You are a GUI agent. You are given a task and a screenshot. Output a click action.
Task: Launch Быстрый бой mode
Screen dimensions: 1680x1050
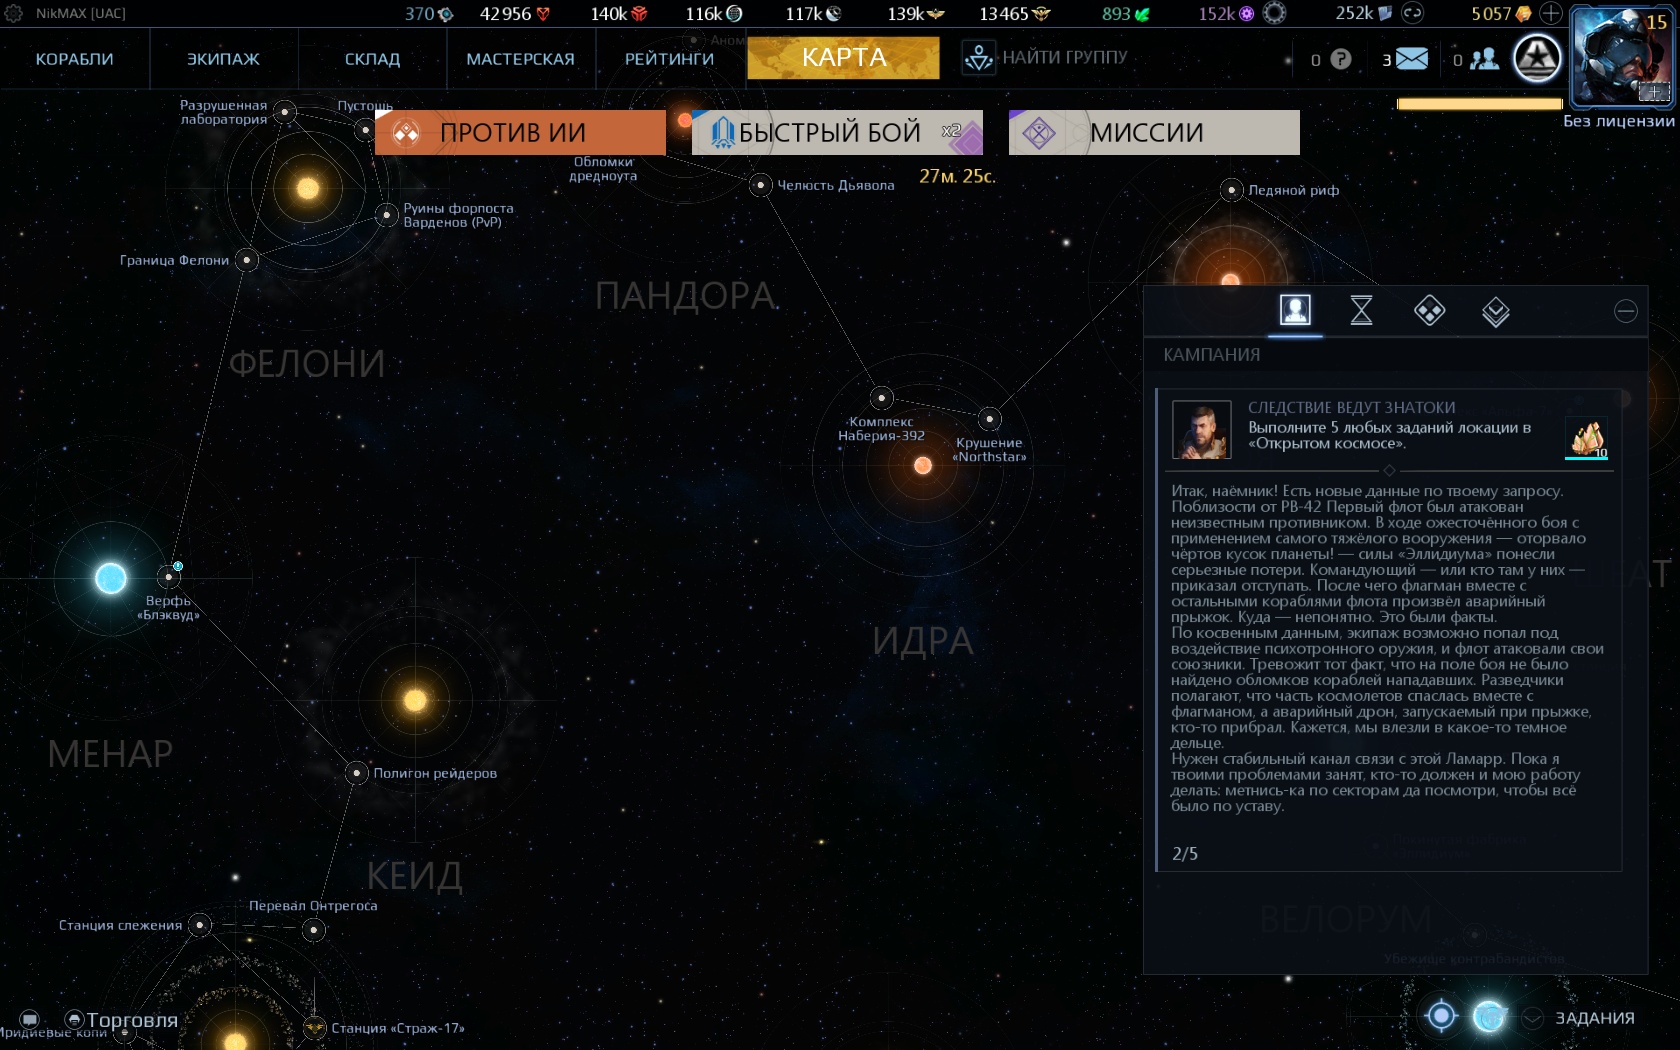(837, 132)
